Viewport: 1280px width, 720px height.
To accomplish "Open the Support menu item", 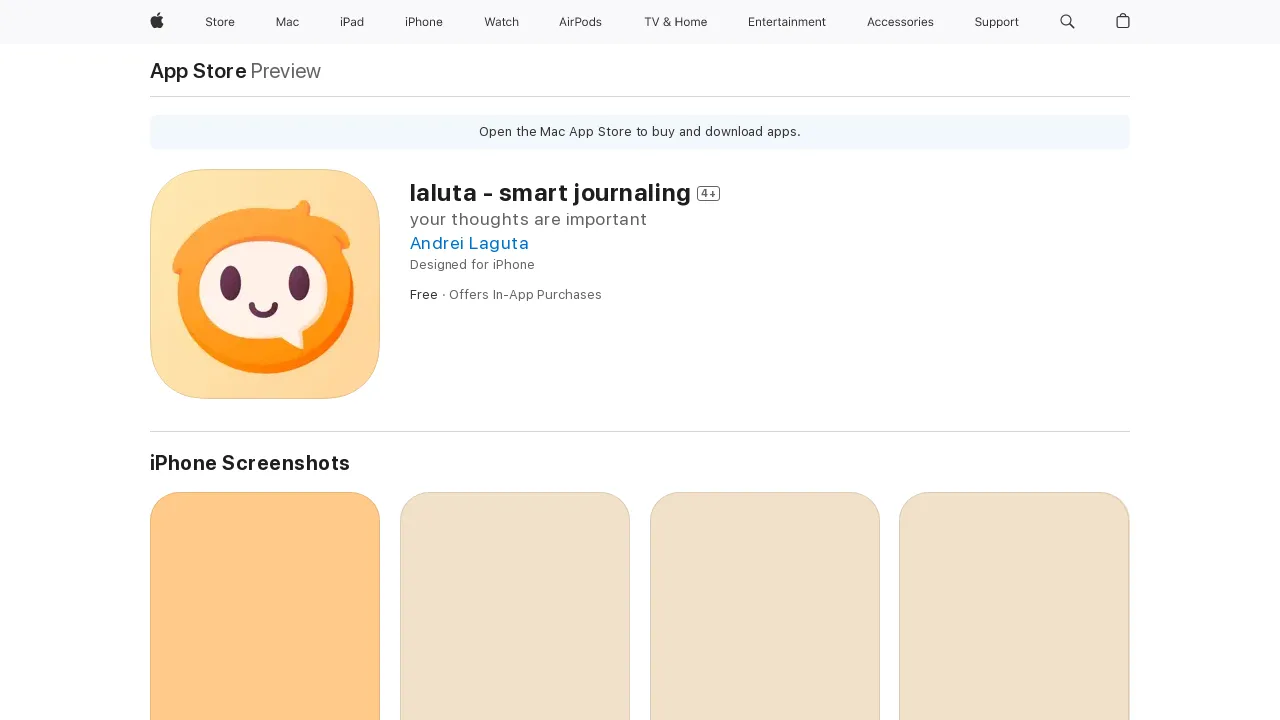I will pyautogui.click(x=996, y=22).
